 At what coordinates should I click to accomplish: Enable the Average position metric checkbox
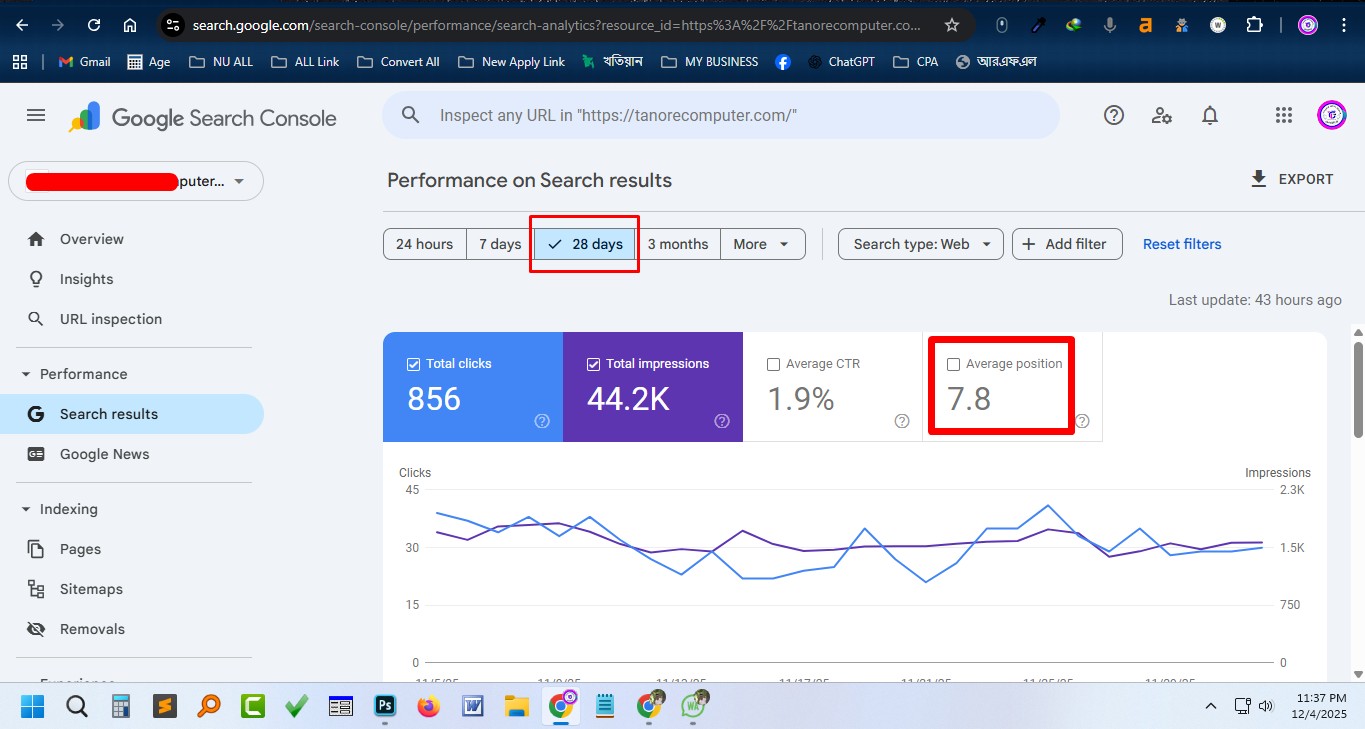[952, 364]
